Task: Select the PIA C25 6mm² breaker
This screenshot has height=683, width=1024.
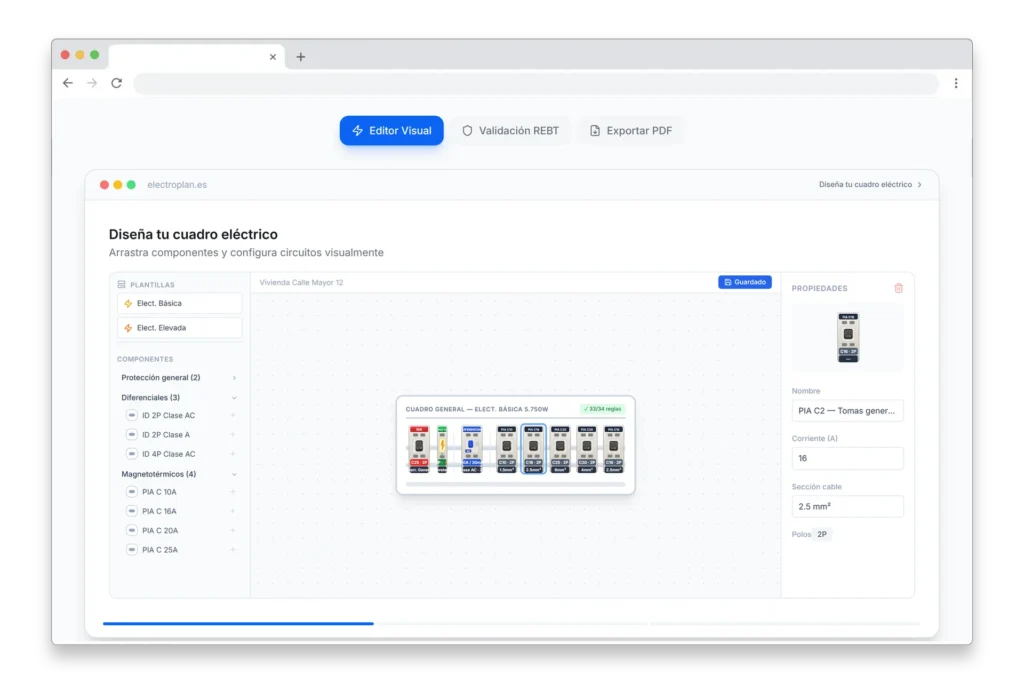Action: (560, 449)
